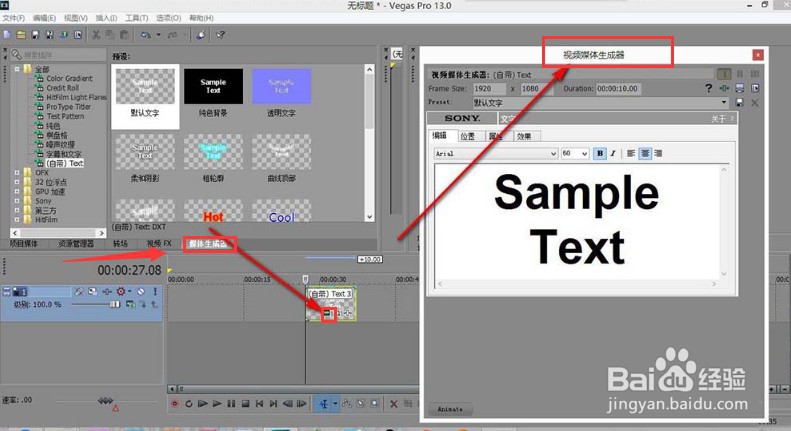Toggle mute on video track 1

(x=141, y=292)
